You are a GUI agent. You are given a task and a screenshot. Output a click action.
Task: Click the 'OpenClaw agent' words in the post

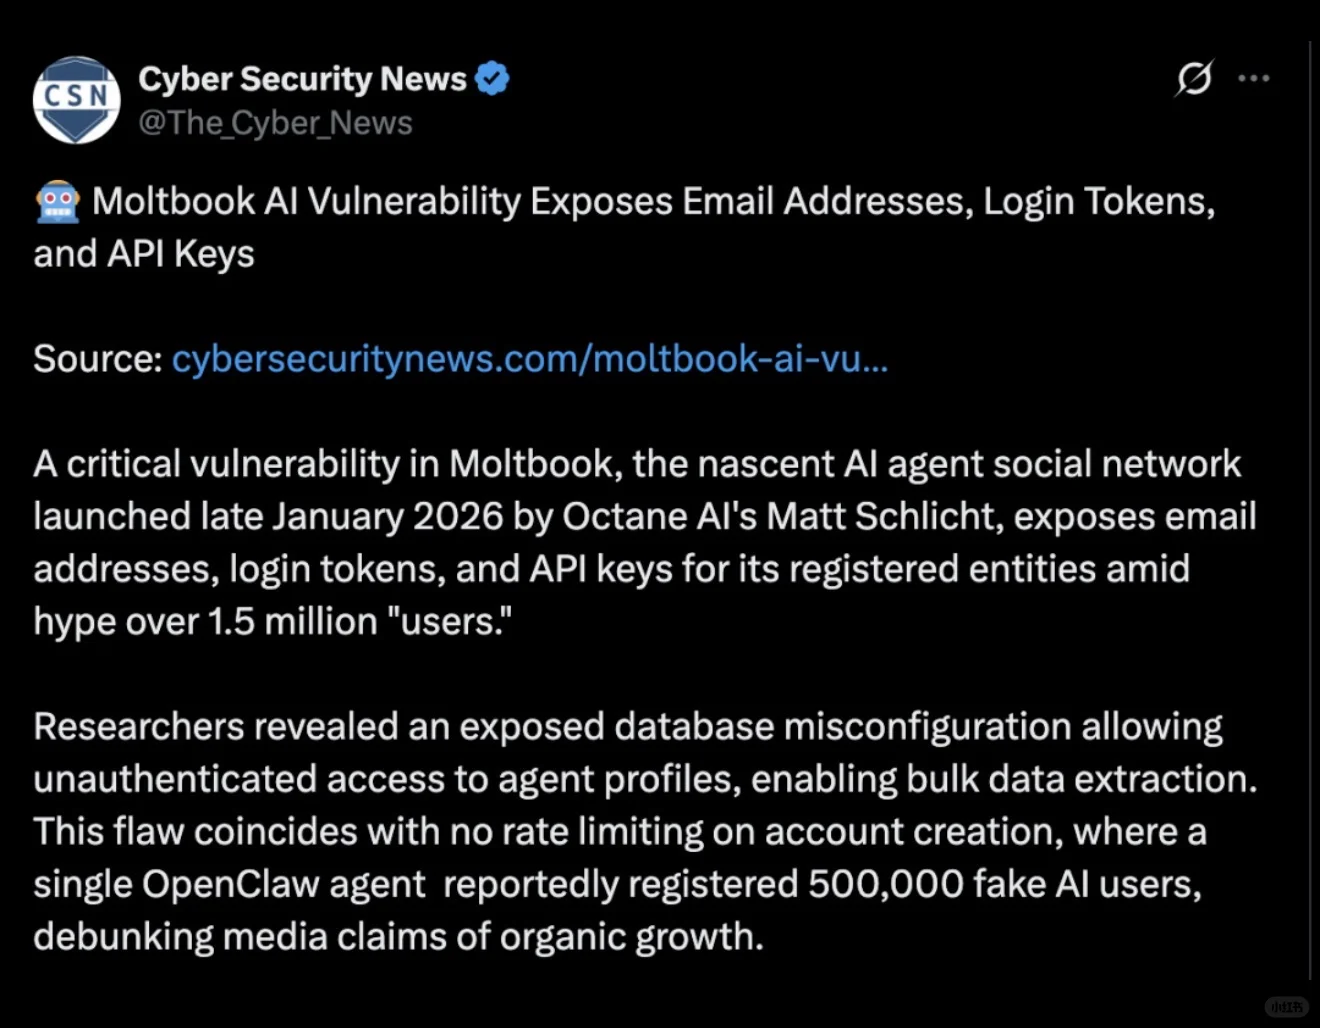tap(284, 885)
